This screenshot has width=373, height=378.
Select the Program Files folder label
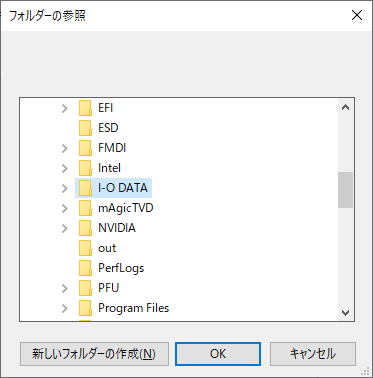134,308
